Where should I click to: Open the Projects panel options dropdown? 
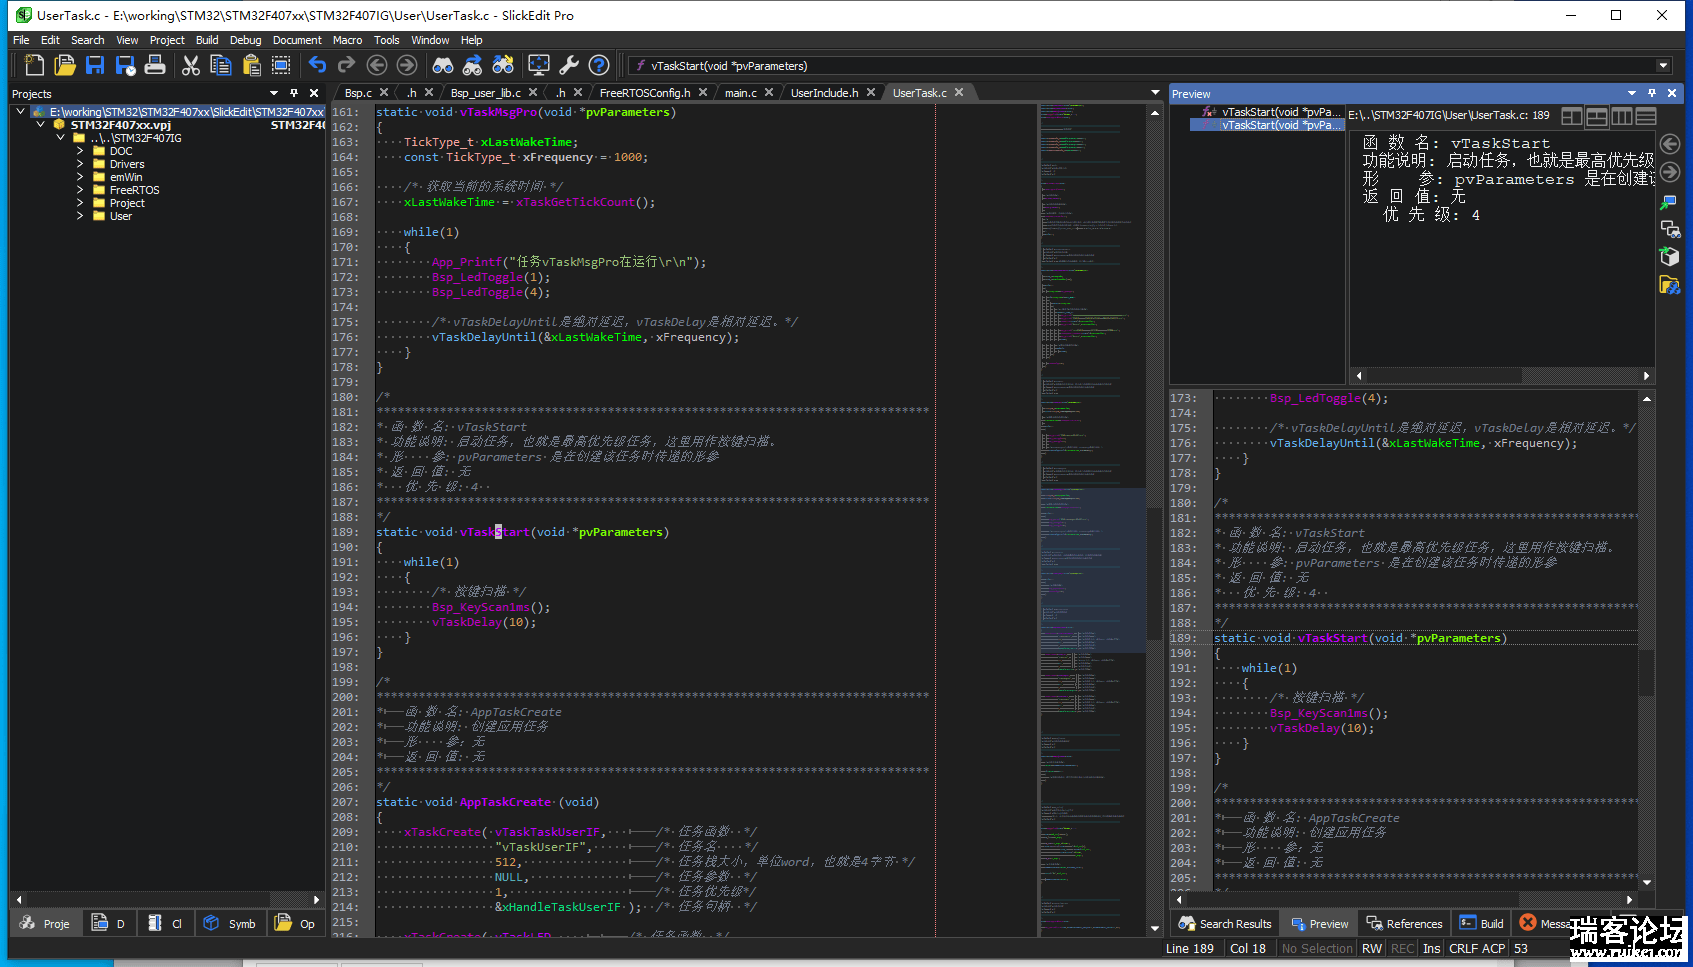pos(274,93)
